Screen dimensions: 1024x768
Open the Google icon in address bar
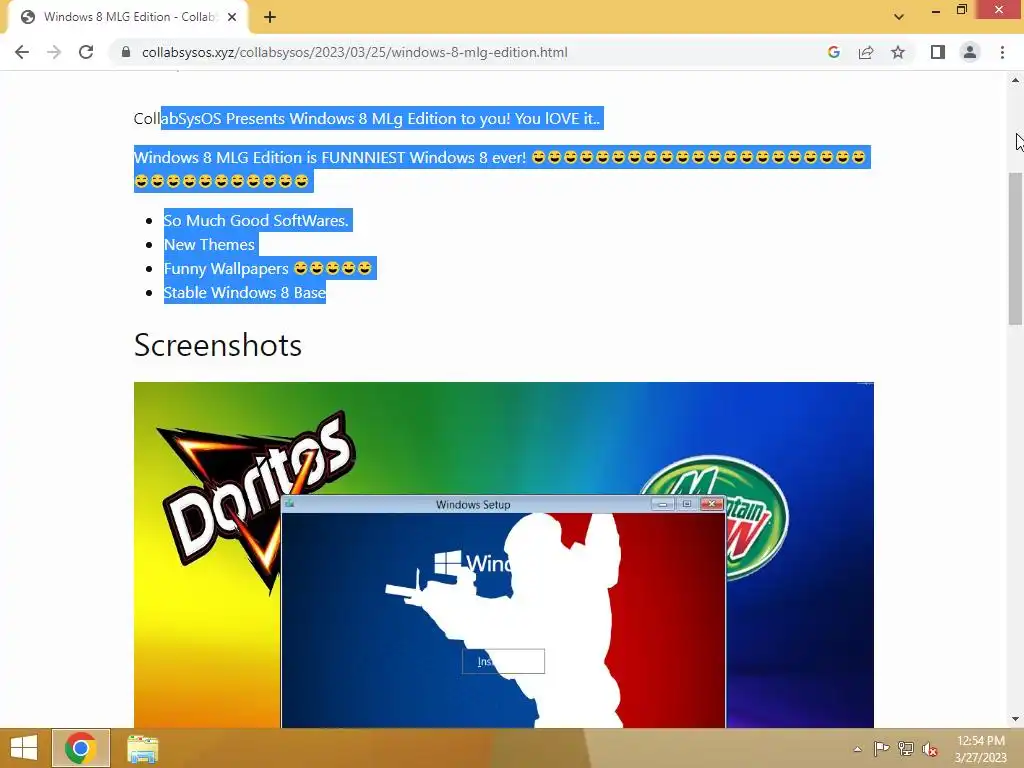coord(833,52)
